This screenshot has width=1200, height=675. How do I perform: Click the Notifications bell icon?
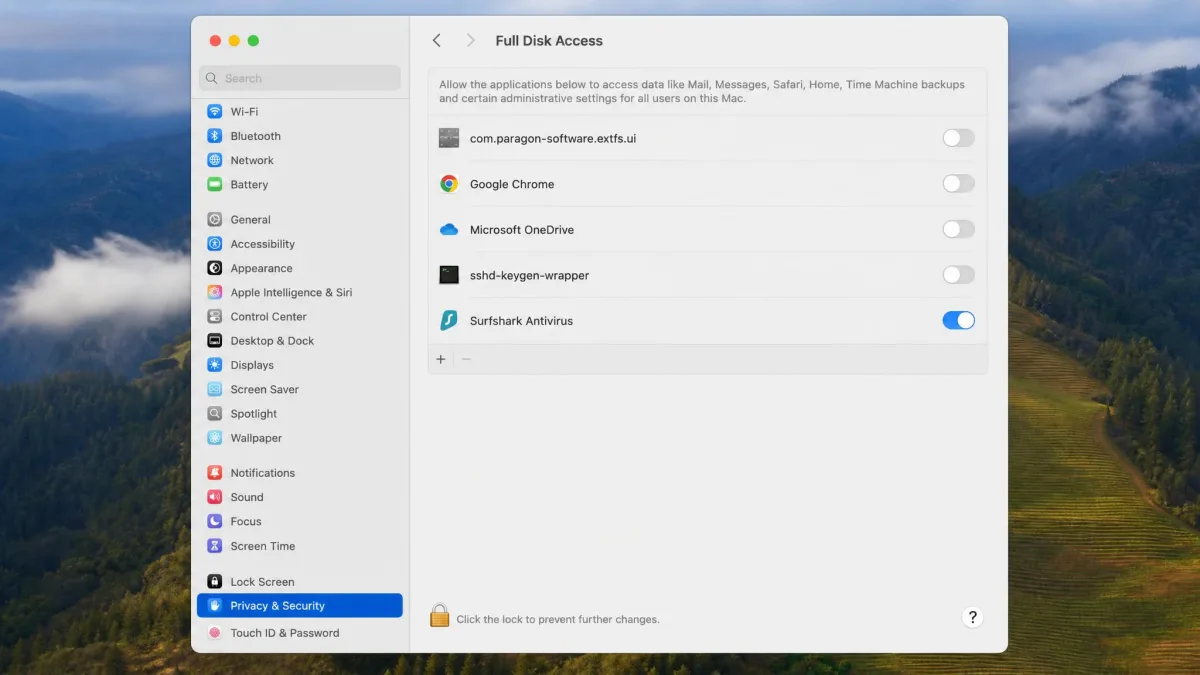click(x=214, y=473)
